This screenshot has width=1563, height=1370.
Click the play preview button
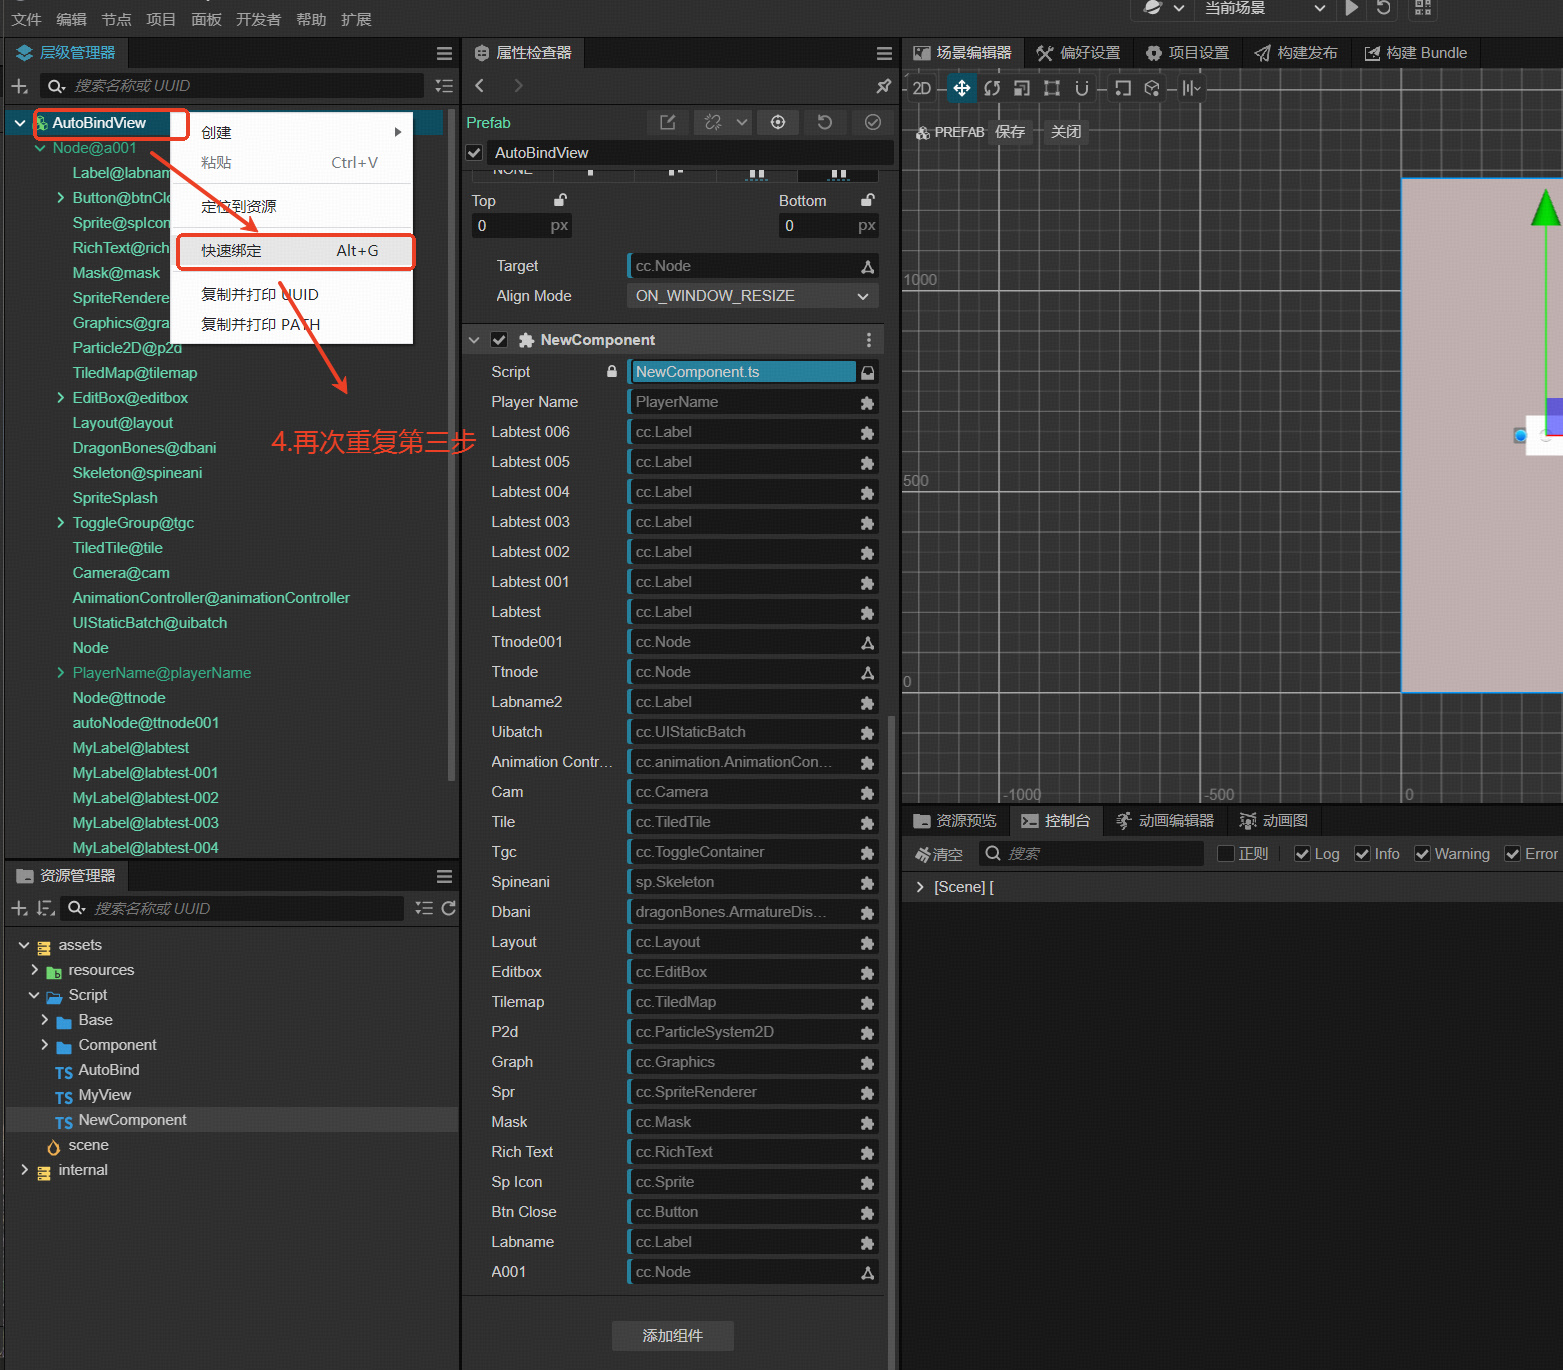[1351, 9]
